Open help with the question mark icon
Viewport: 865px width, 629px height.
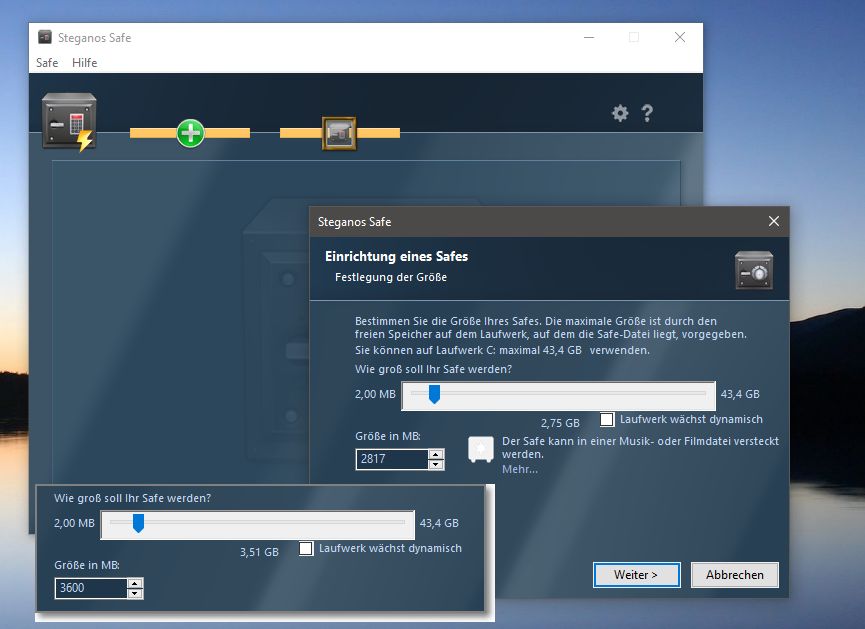[x=647, y=113]
